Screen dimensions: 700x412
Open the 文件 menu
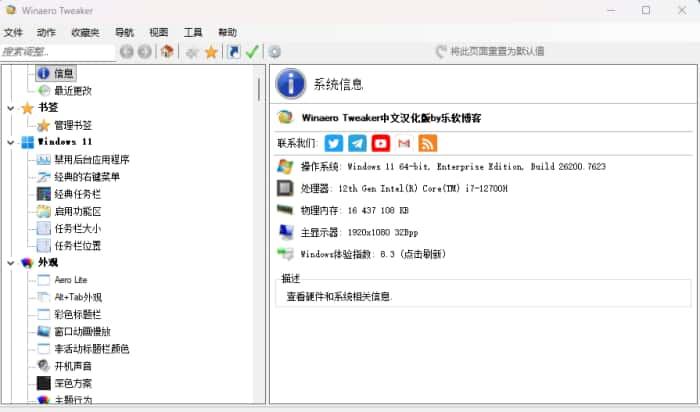point(13,32)
